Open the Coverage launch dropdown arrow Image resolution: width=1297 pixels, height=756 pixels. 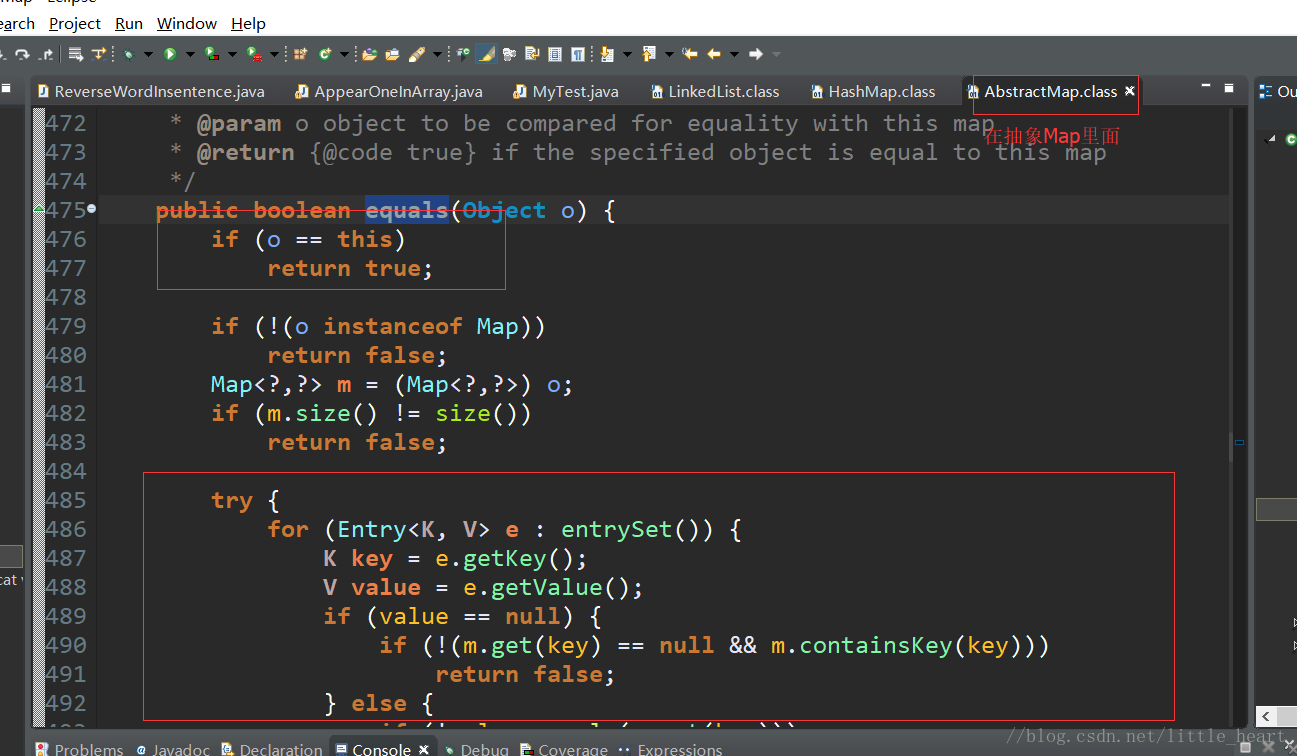coord(232,54)
